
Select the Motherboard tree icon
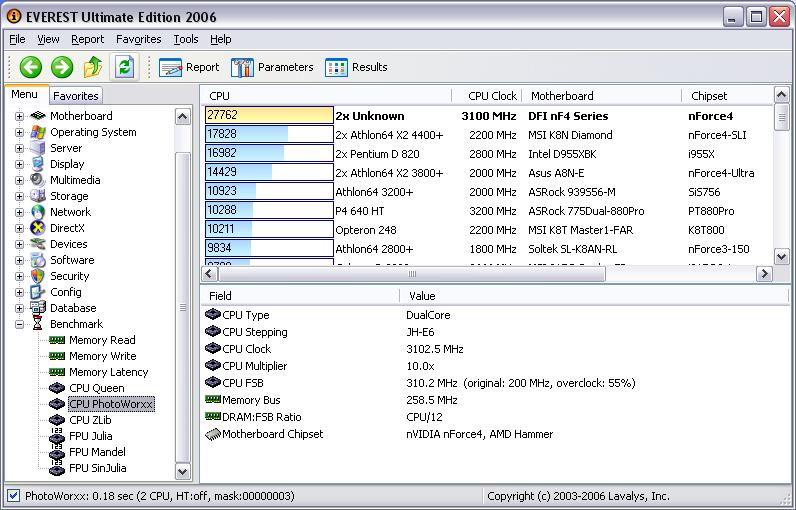pos(38,116)
